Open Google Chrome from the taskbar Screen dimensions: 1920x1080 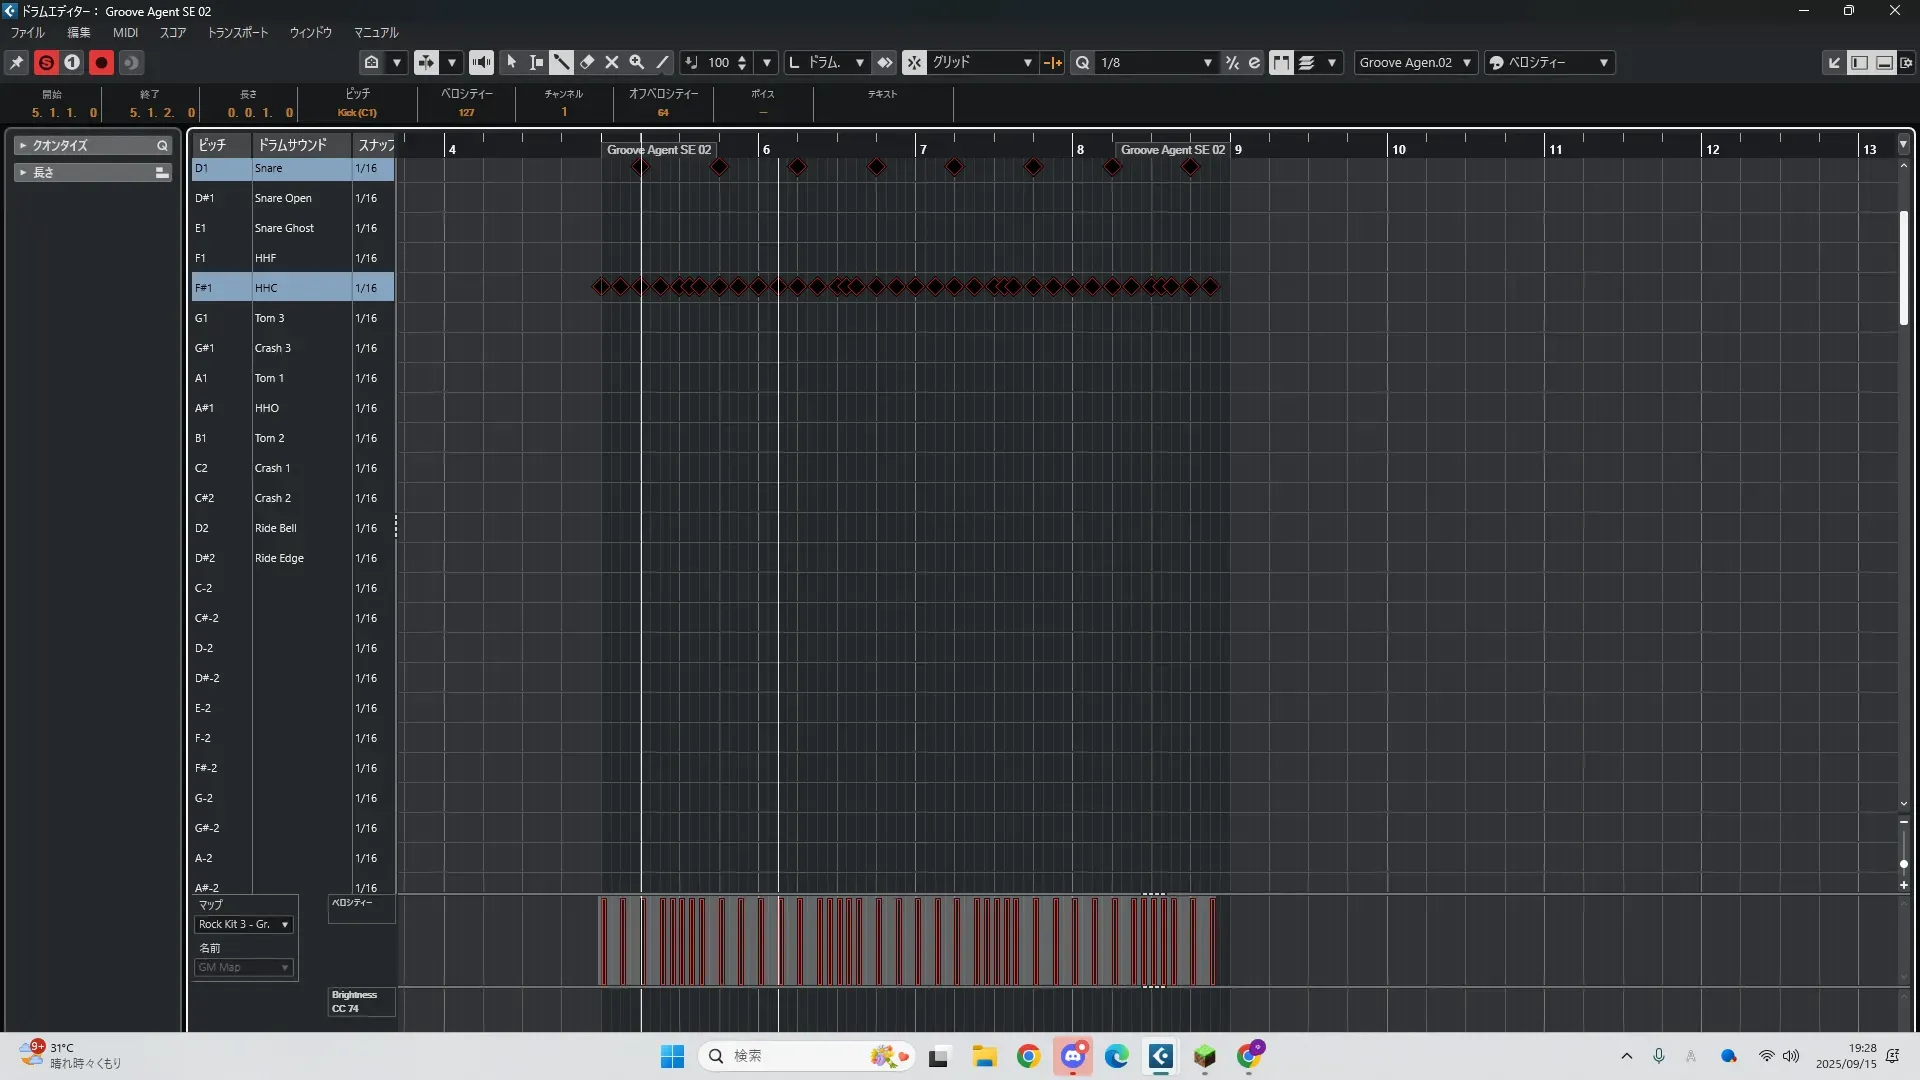tap(1028, 1056)
